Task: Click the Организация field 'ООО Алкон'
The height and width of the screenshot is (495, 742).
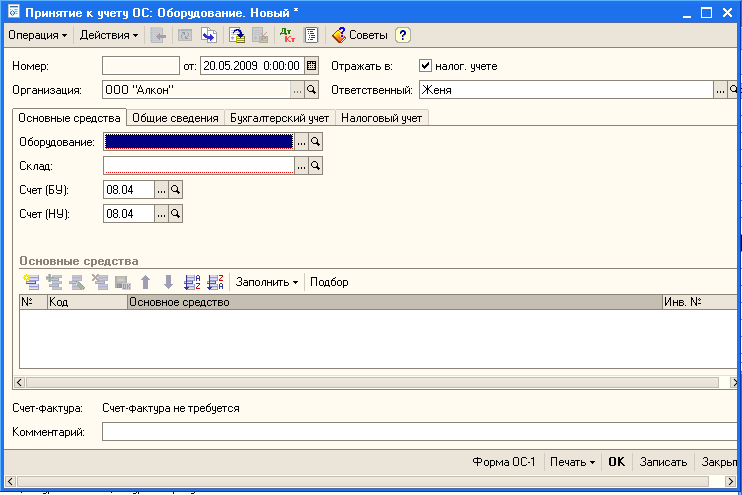Action: coord(197,89)
